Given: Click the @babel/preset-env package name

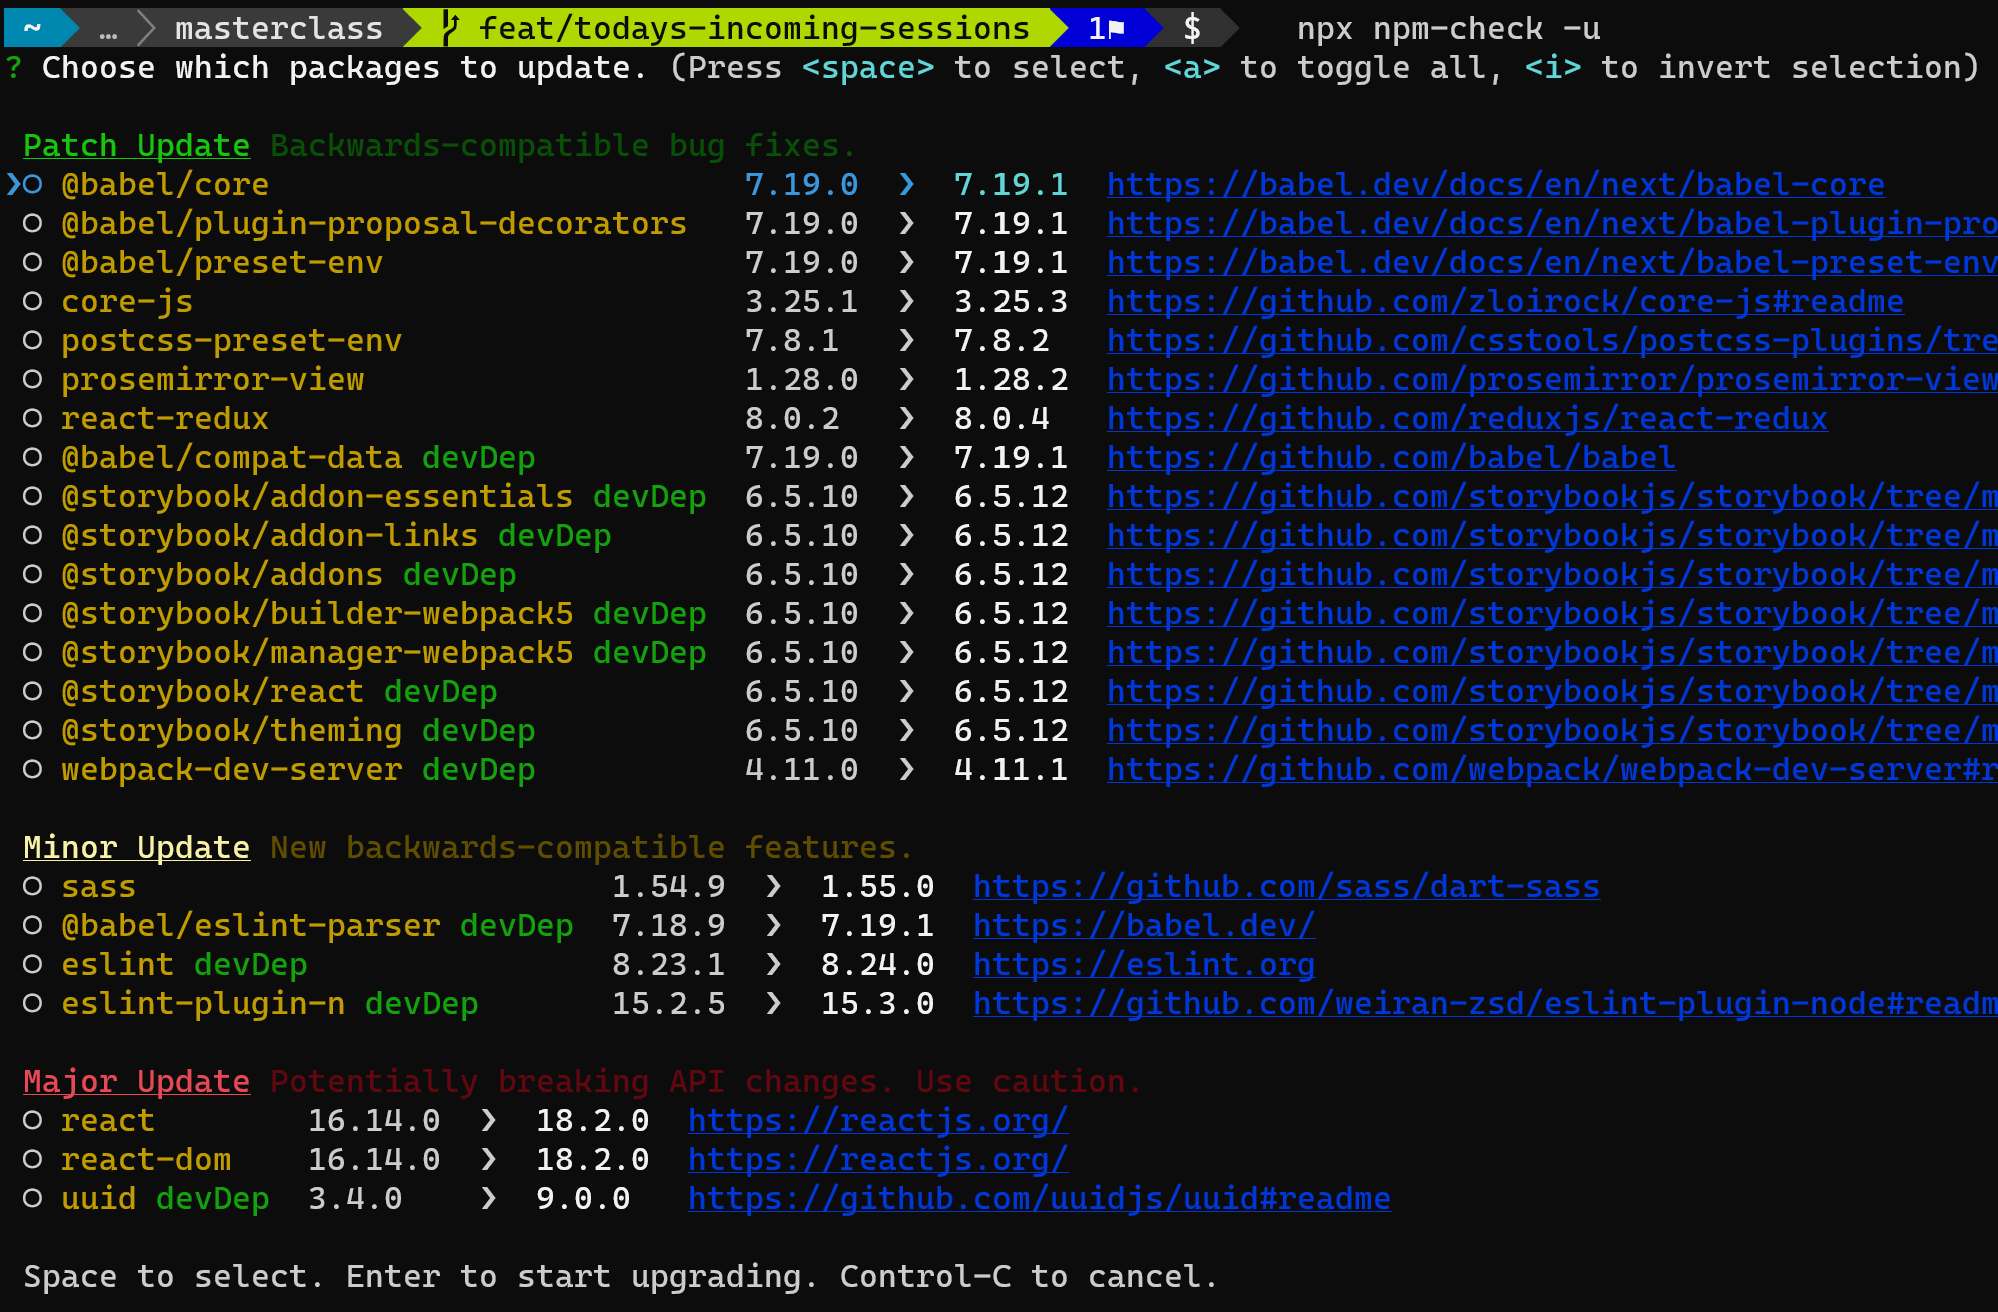Looking at the screenshot, I should (x=222, y=263).
